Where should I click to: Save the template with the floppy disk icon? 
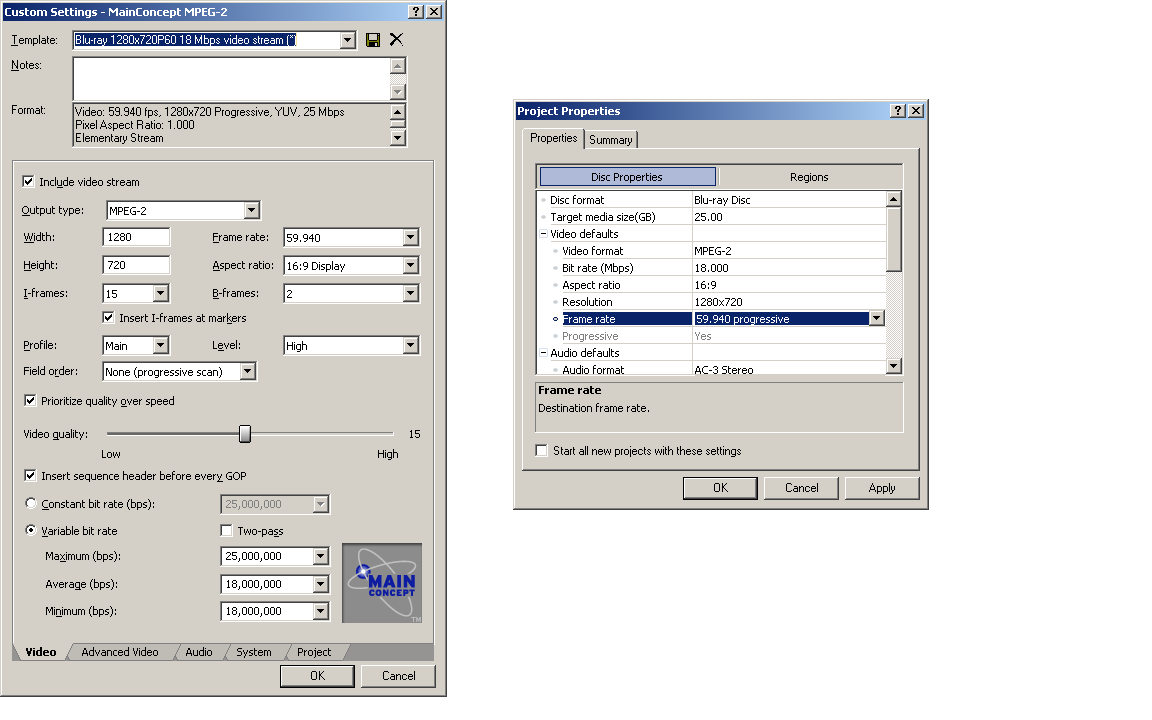tap(373, 40)
